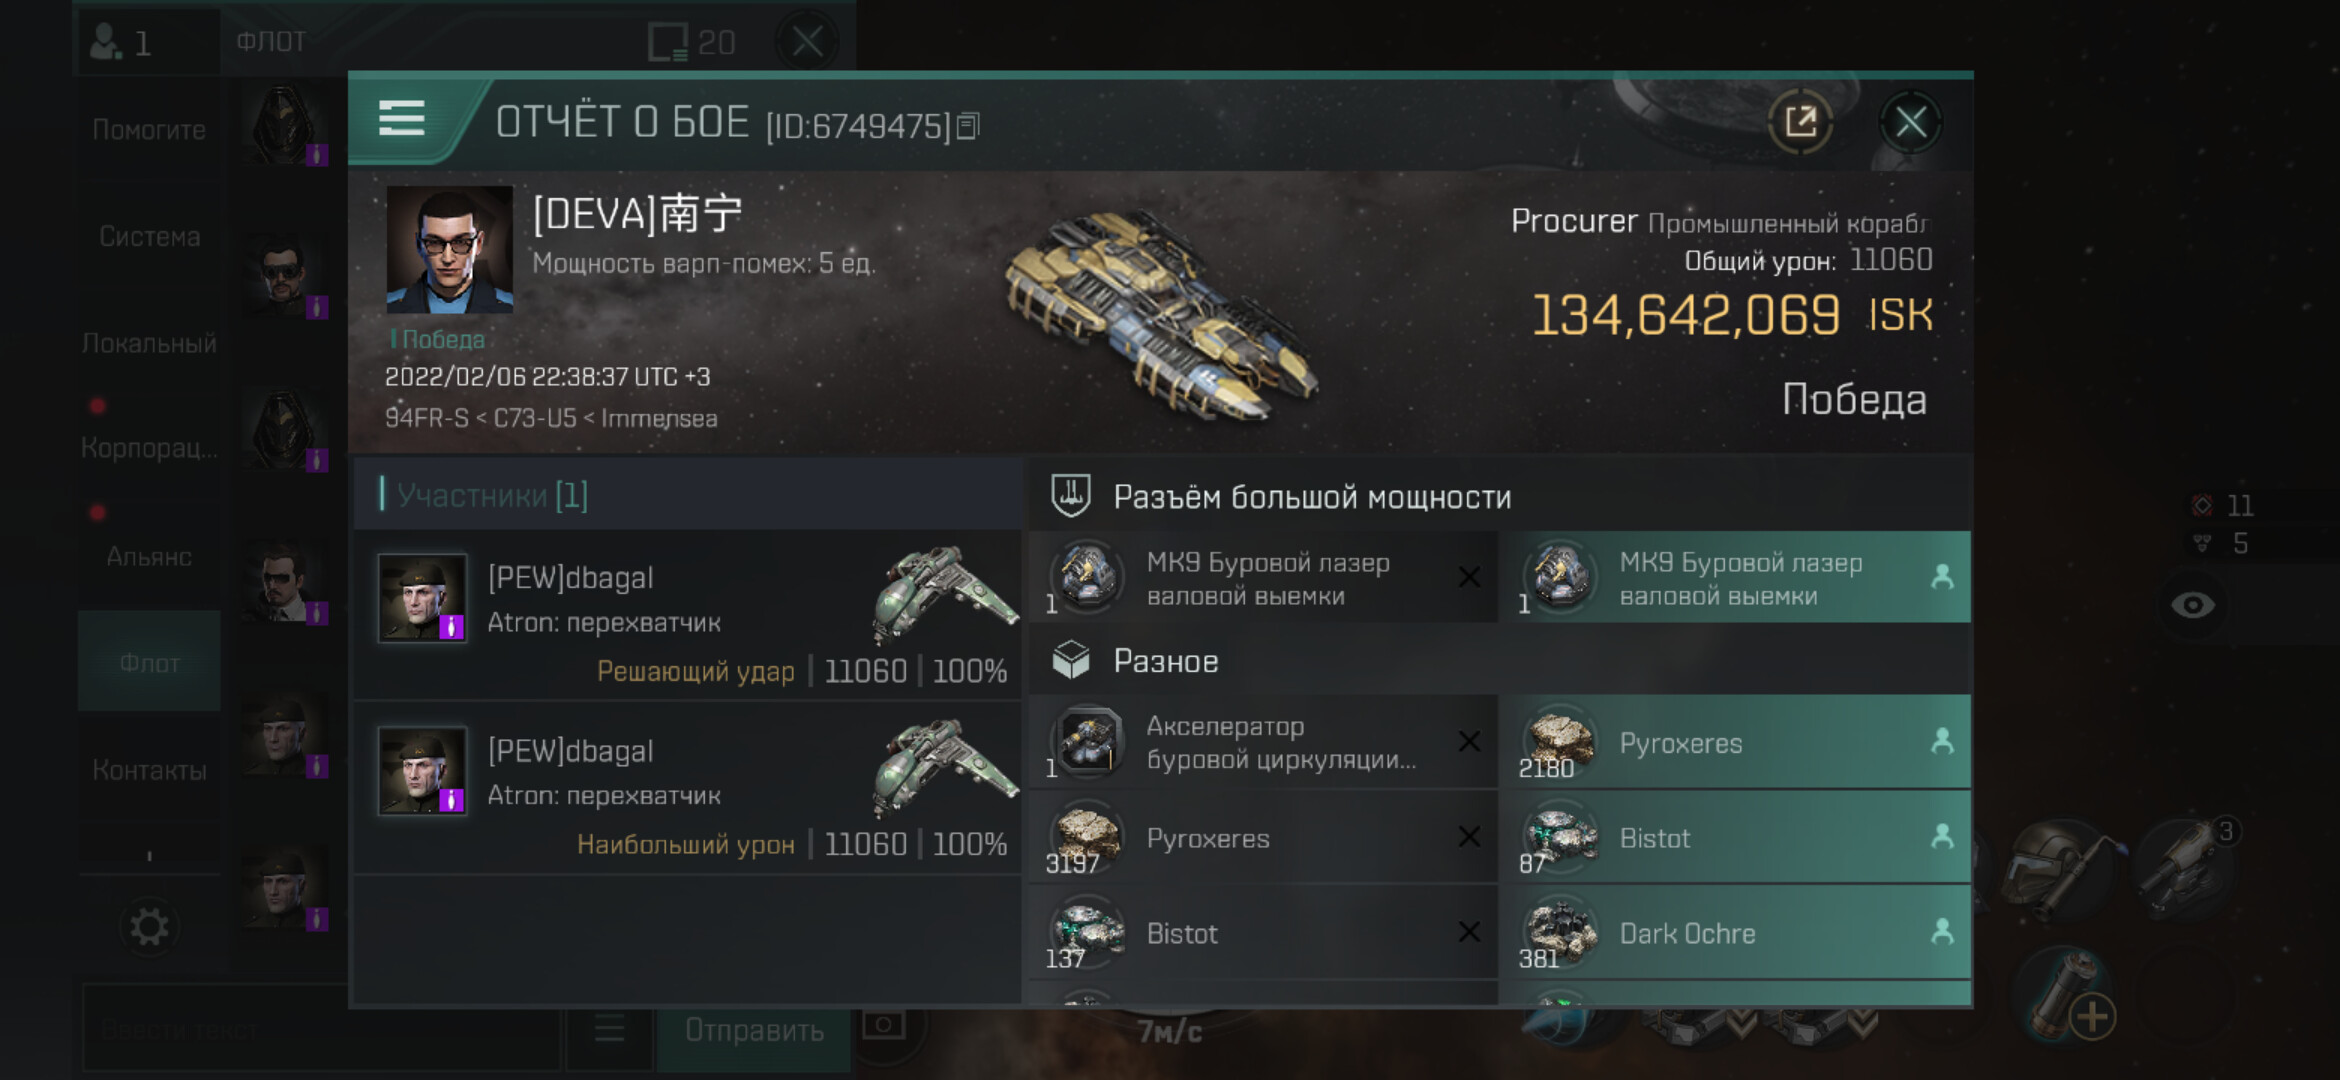
Task: Open the Флот chat tab
Action: 149,662
